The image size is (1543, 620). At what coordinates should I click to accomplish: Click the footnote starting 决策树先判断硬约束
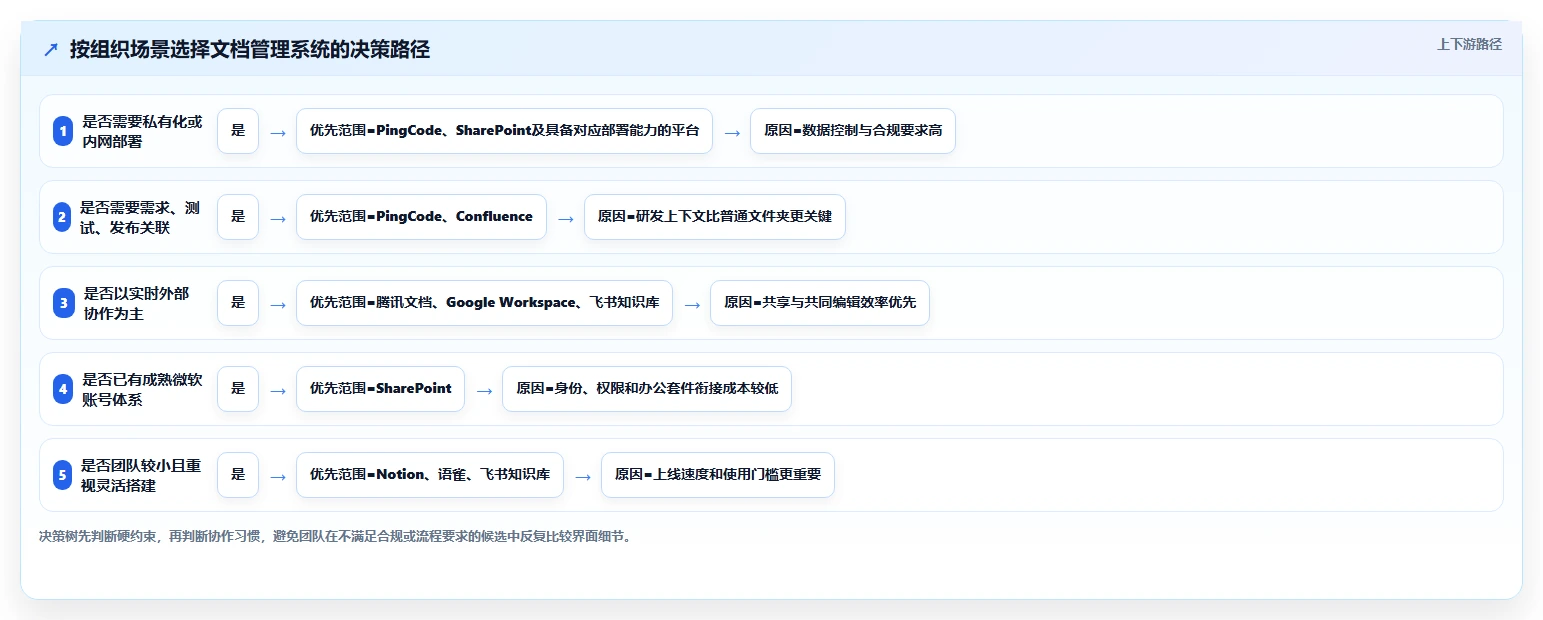coord(335,536)
